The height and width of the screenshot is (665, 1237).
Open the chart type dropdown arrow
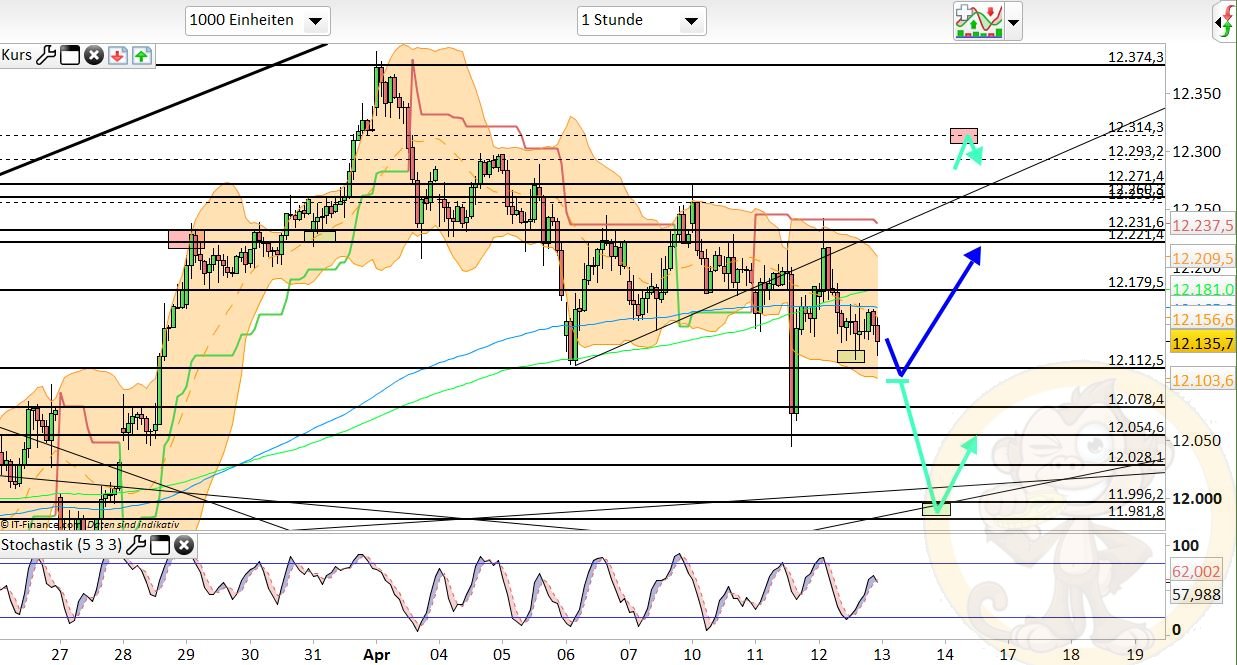pyautogui.click(x=1014, y=22)
